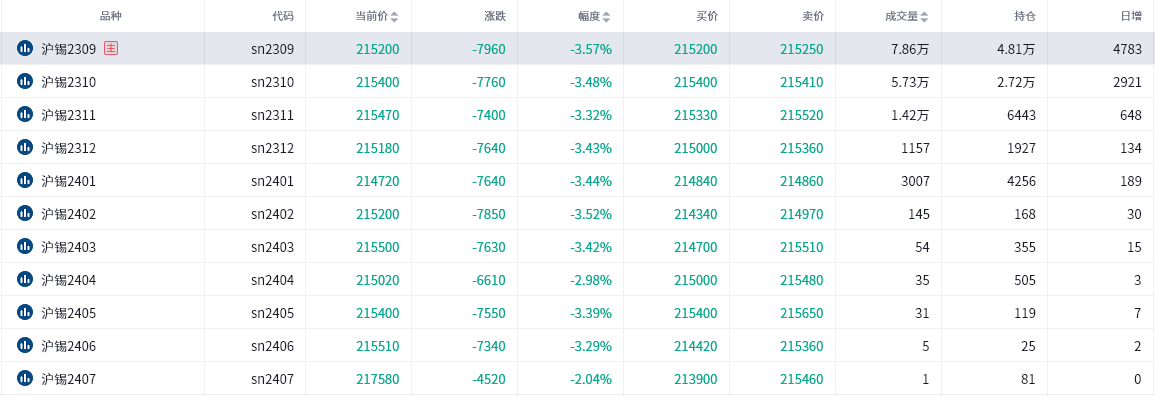Click the 持仓 column header
Image resolution: width=1155 pixels, height=396 pixels.
[x=1025, y=16]
